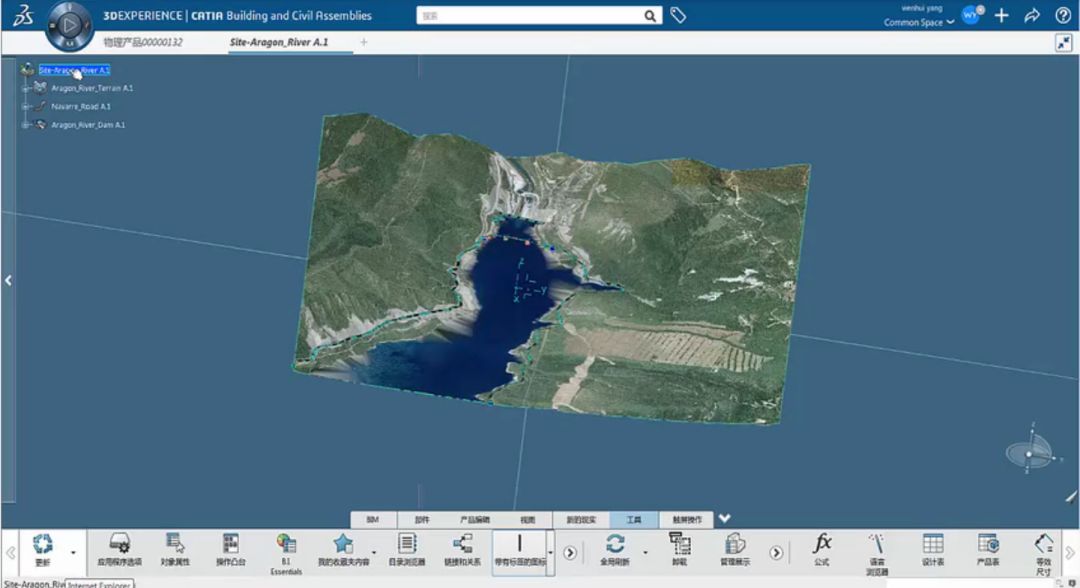Toggle the collapse view button at top right
Screen dimensions: 1080x588
pos(1063,43)
